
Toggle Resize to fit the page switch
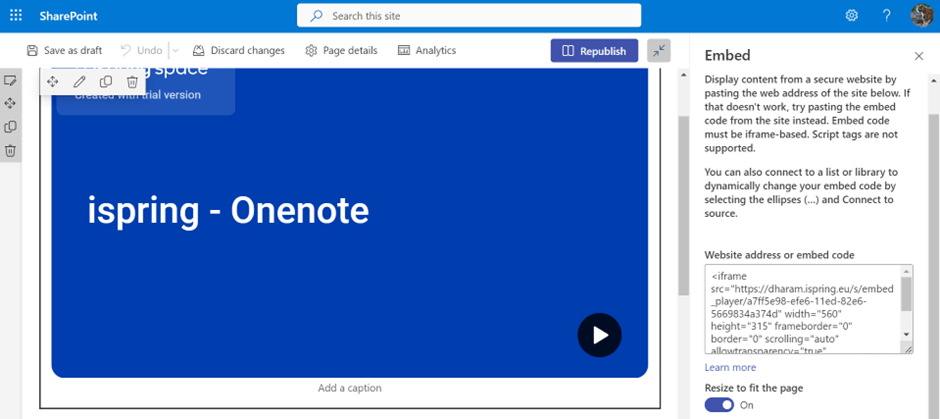719,405
